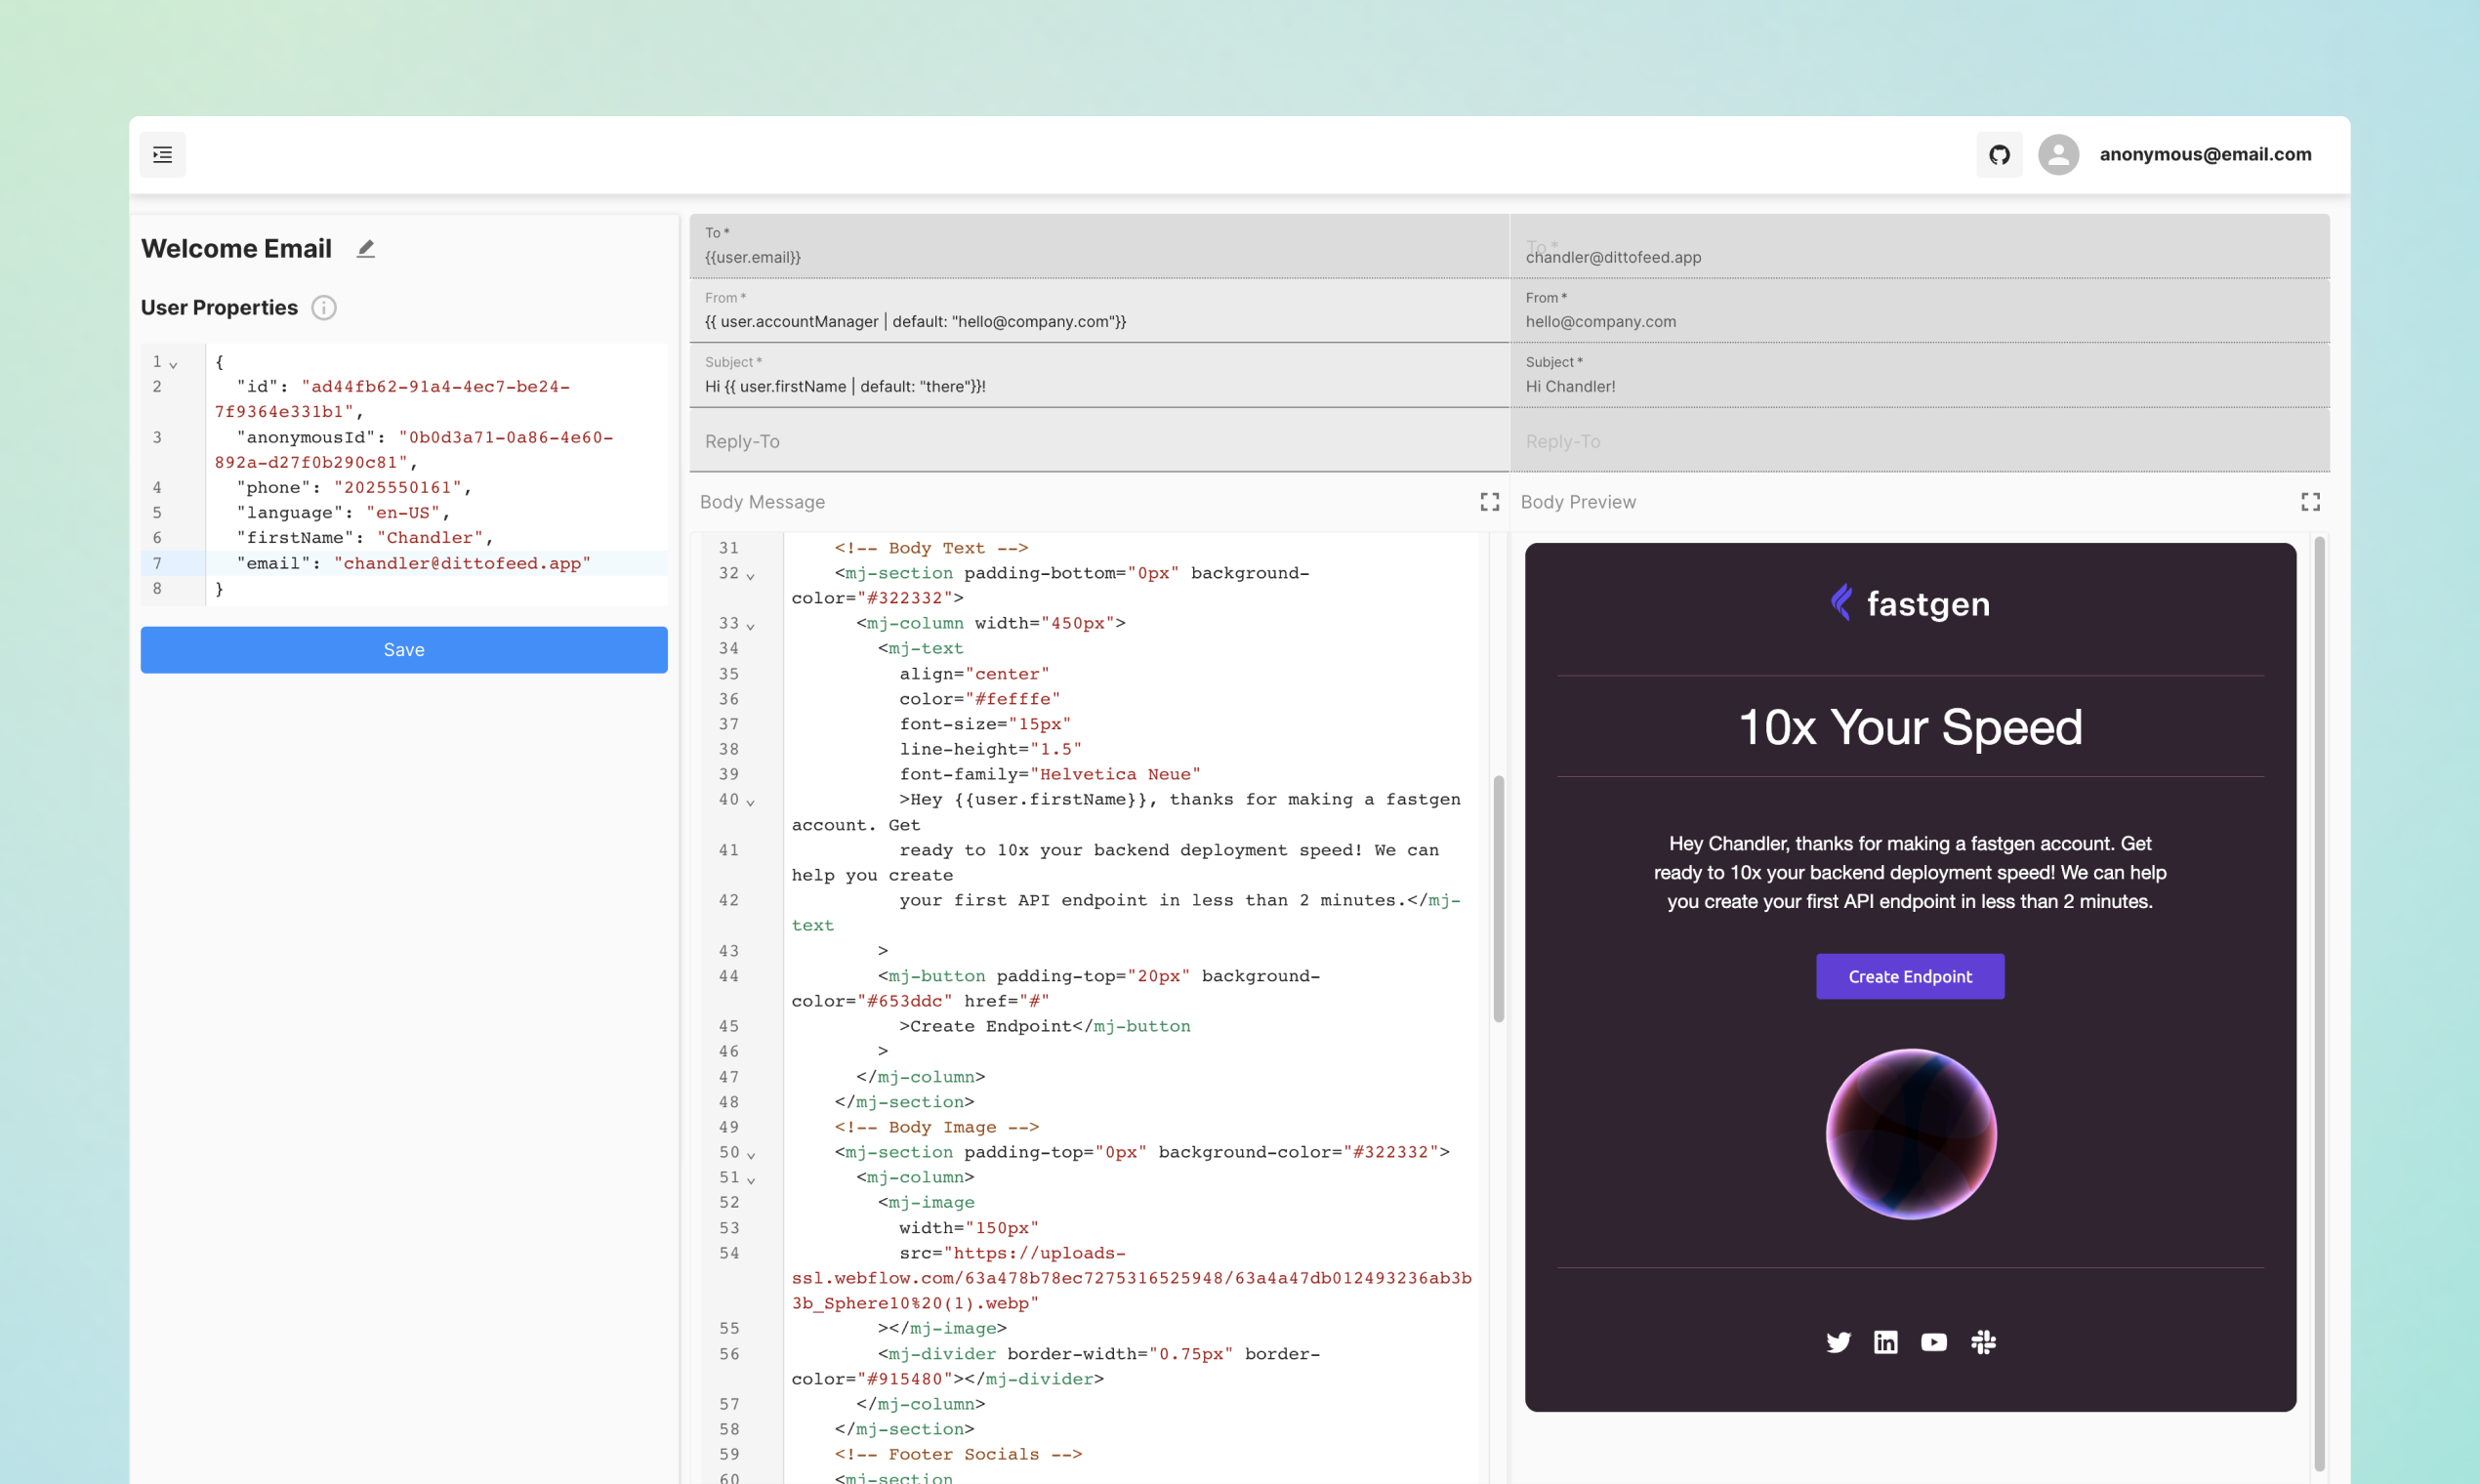Viewport: 2480px width, 1484px height.
Task: Click the expand icon next to Body Message panel
Action: [x=1489, y=502]
